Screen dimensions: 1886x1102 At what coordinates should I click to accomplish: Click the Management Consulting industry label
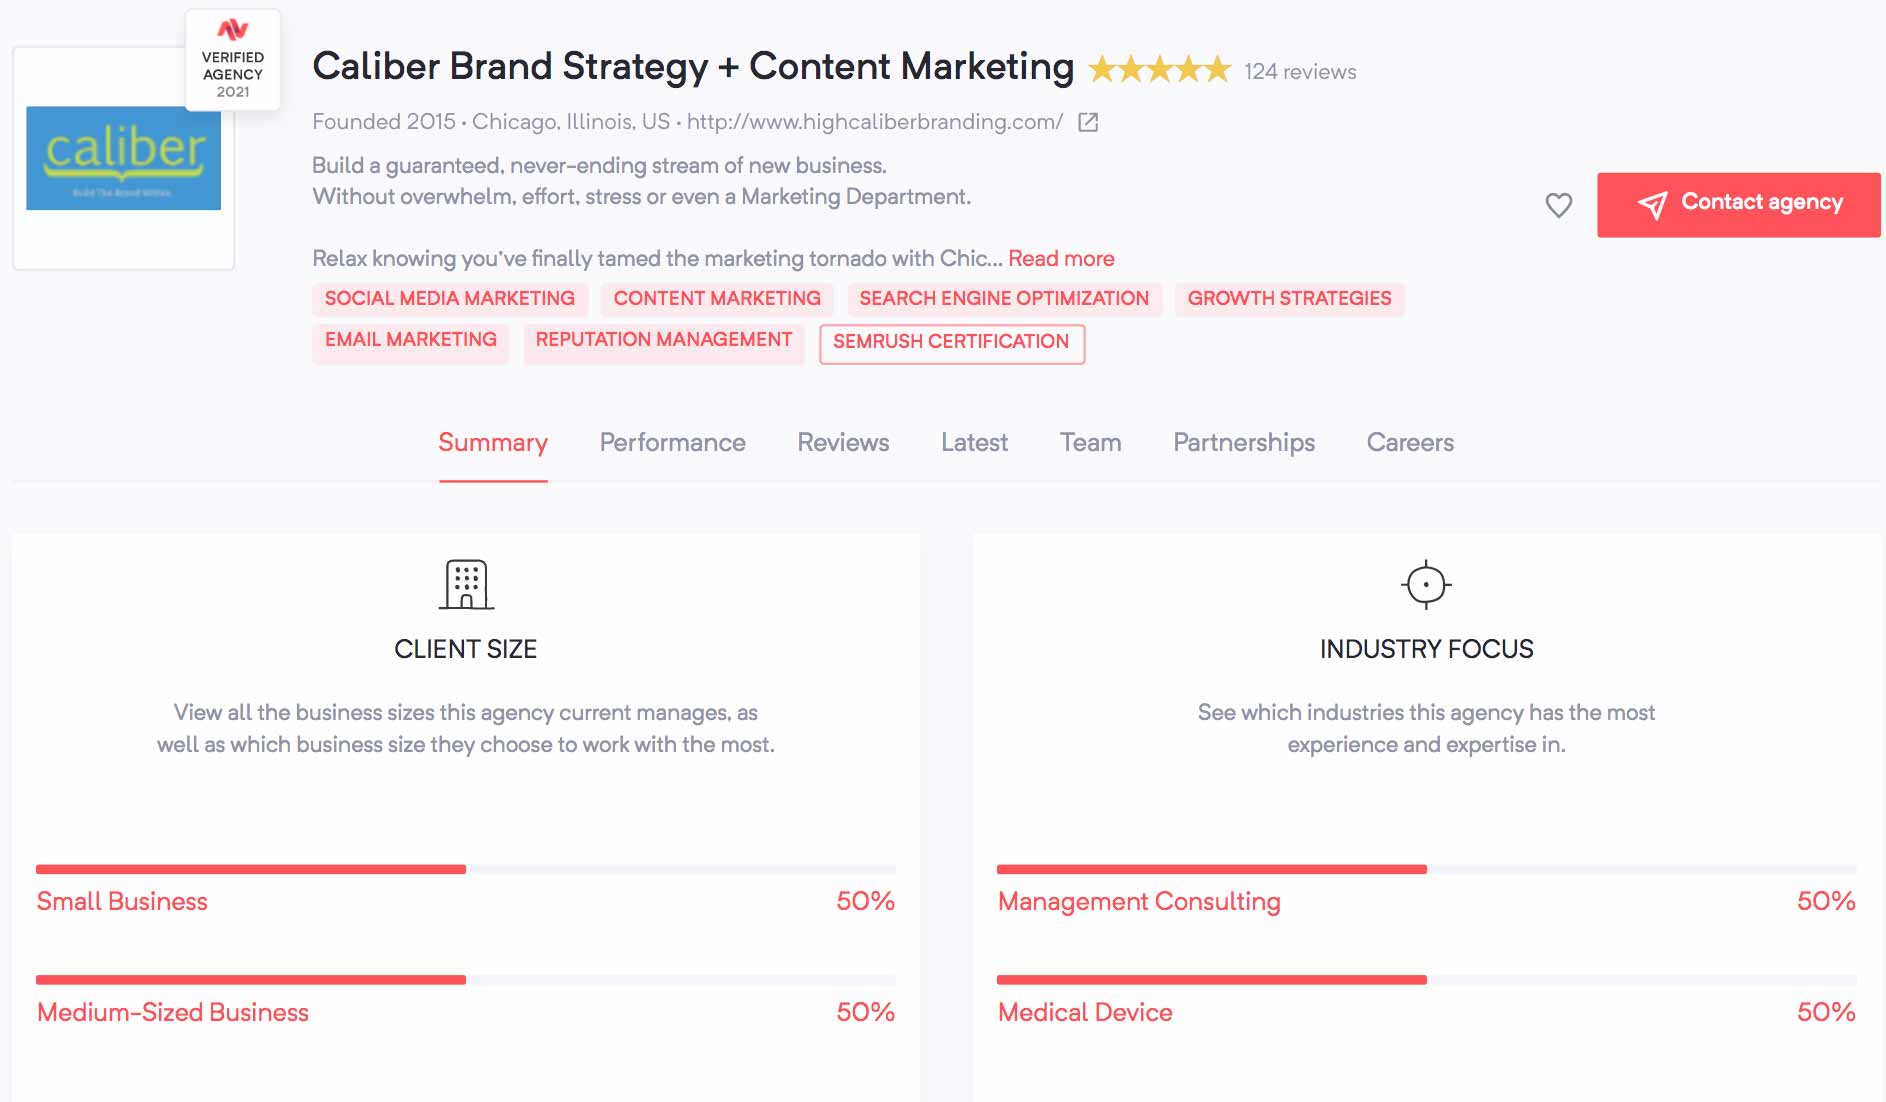point(1139,901)
